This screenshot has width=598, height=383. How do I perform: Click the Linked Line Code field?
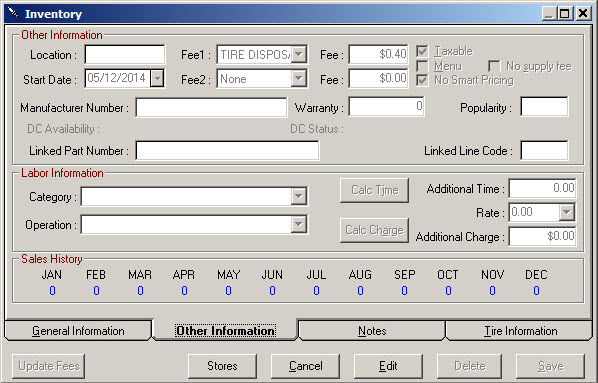[544, 150]
